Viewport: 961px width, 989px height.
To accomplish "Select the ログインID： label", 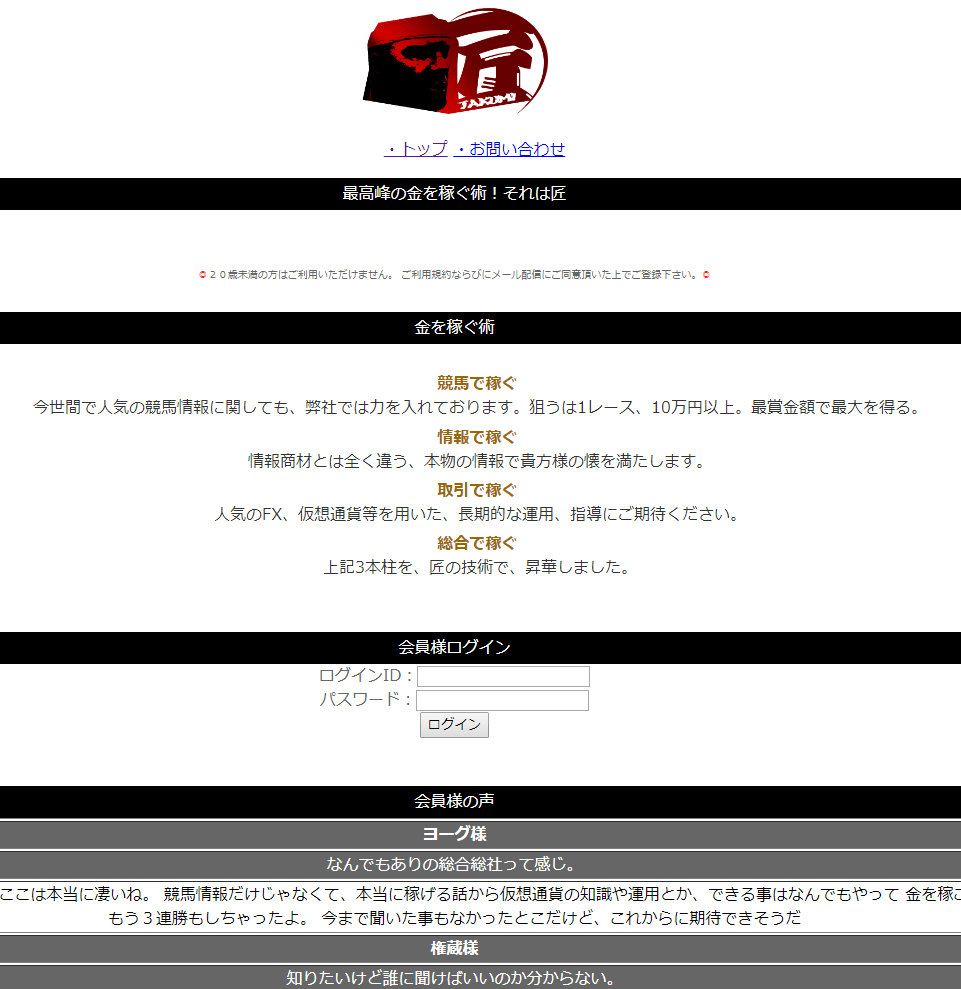I will coord(366,676).
